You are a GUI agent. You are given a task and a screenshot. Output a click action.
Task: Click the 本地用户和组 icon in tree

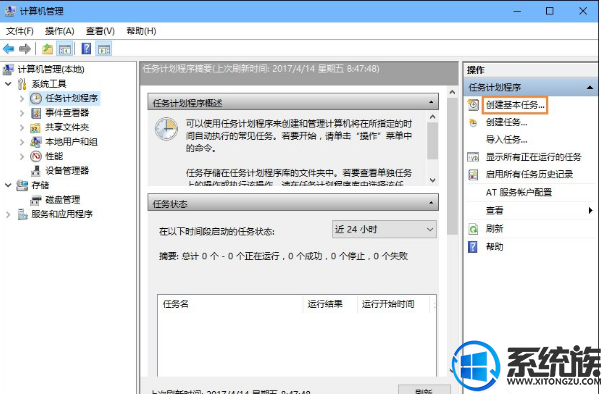36,142
